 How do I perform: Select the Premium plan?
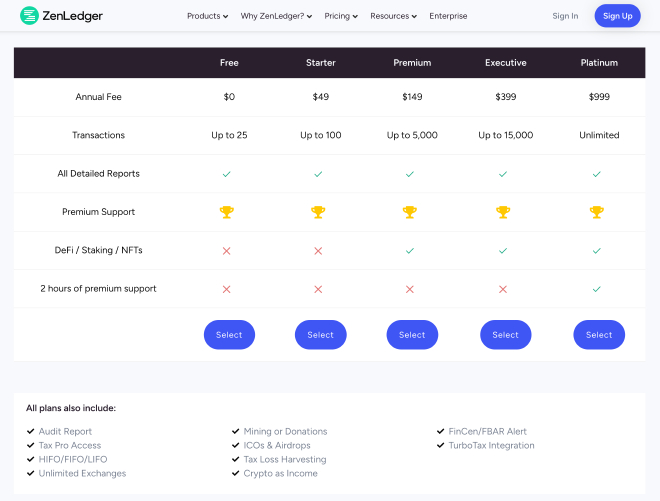pyautogui.click(x=412, y=335)
